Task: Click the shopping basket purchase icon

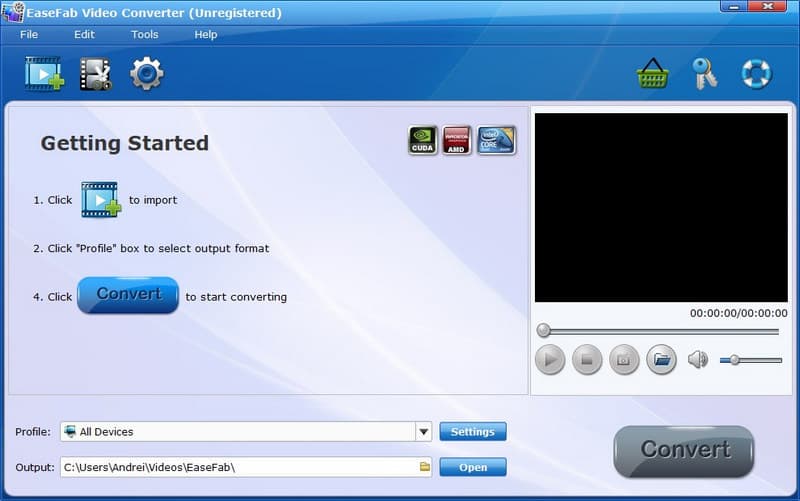Action: [x=652, y=74]
